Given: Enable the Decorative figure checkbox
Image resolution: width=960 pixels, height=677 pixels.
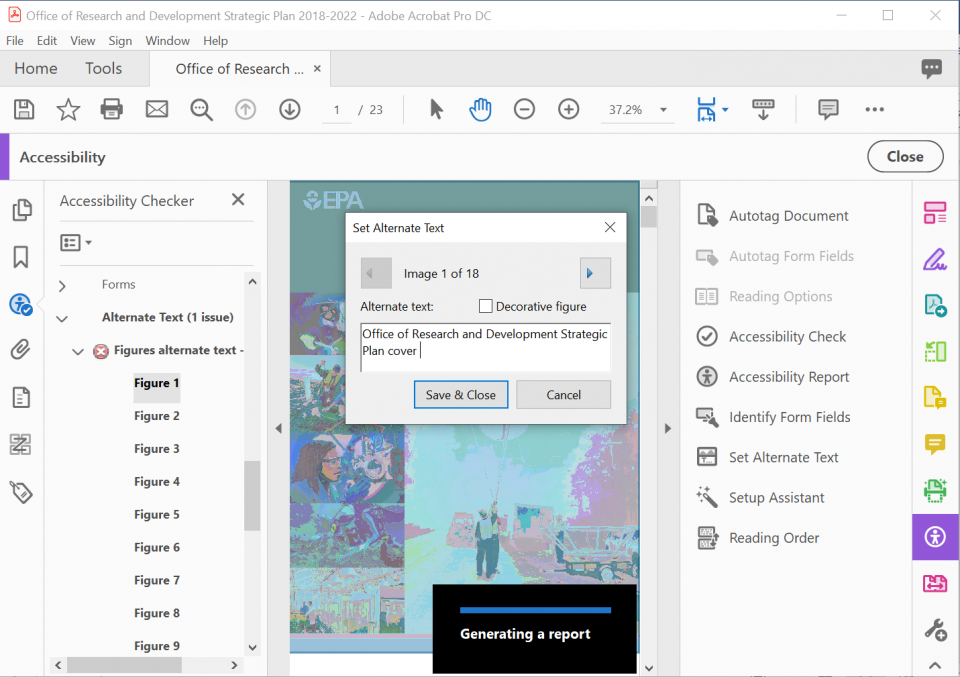Looking at the screenshot, I should click(x=486, y=306).
